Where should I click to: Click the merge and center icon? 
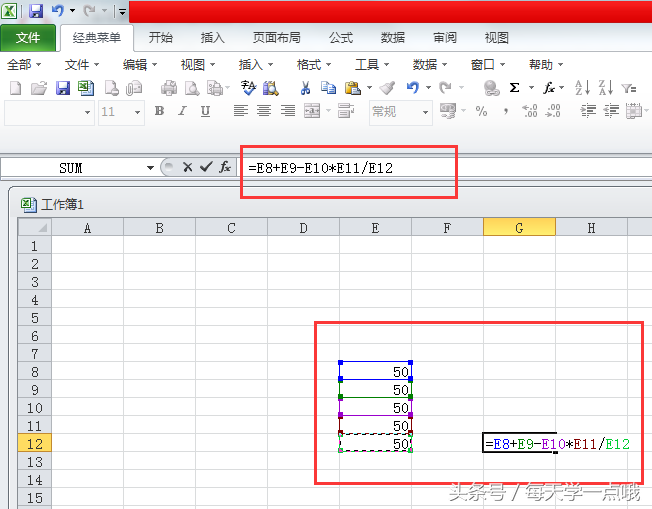312,111
